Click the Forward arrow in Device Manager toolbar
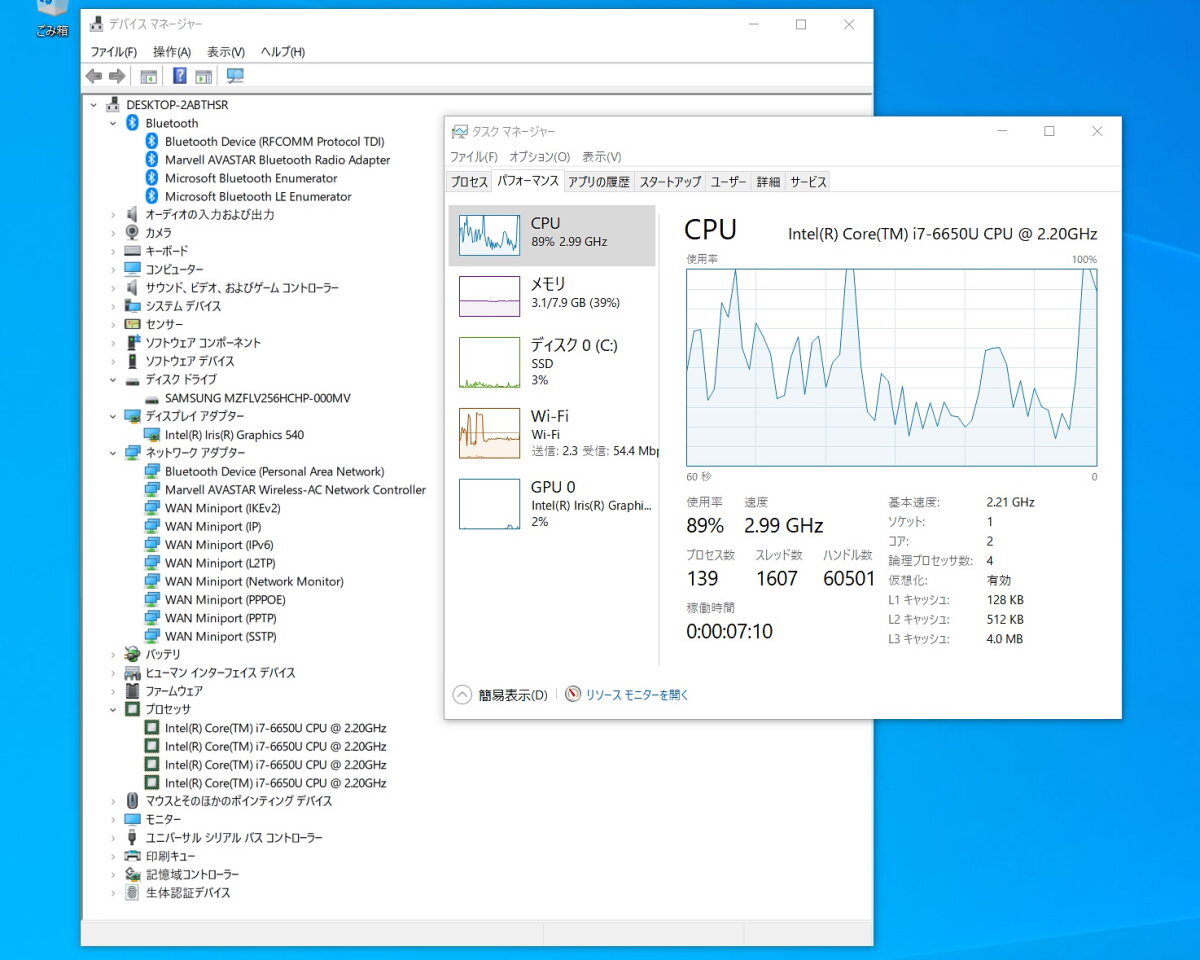Screen dimensions: 1200x960 click(117, 76)
